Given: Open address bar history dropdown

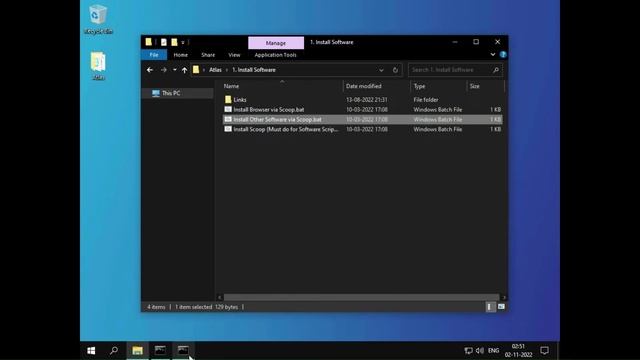Looking at the screenshot, I should point(381,70).
